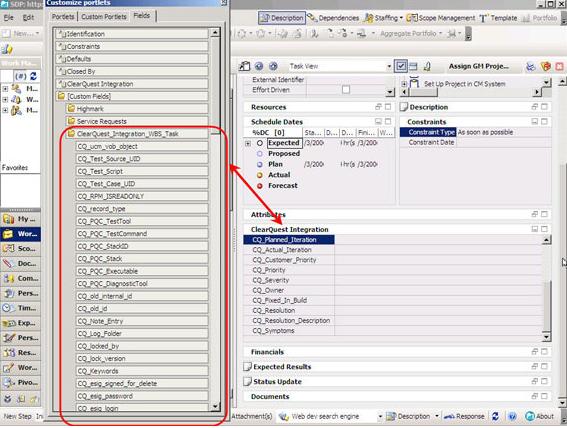Select the Defaults field group
567x428 pixels.
point(132,59)
